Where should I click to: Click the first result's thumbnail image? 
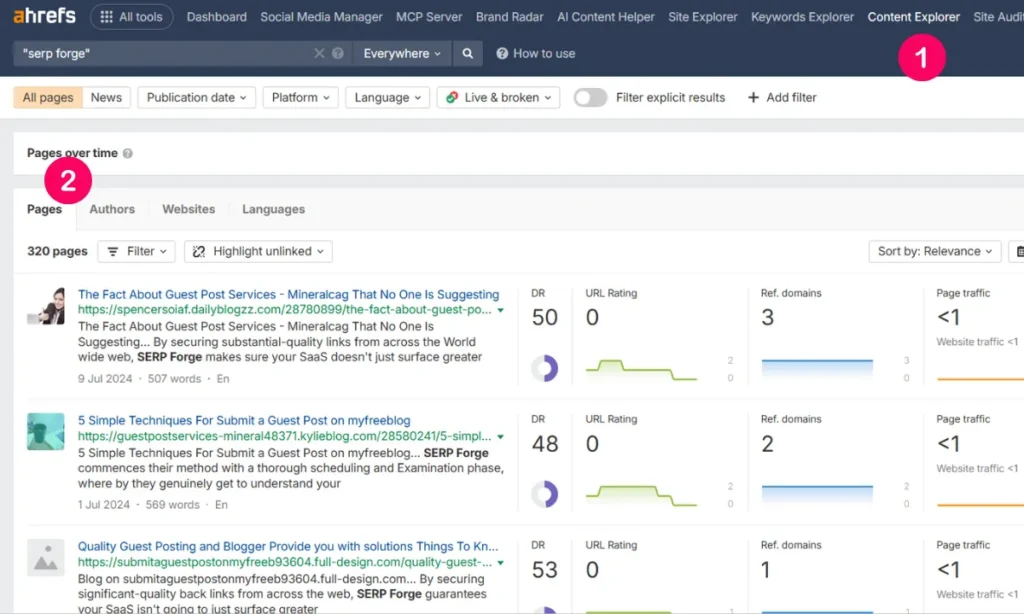pyautogui.click(x=46, y=305)
